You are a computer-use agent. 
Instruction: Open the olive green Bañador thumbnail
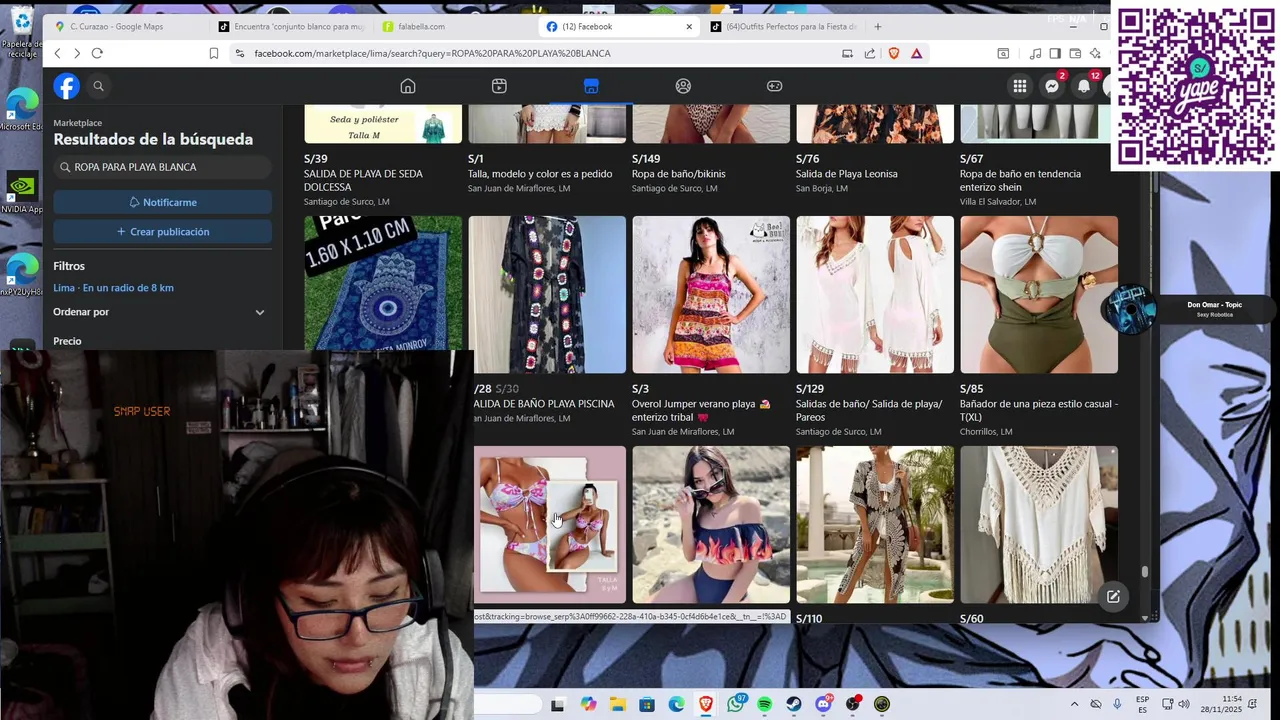[1039, 295]
